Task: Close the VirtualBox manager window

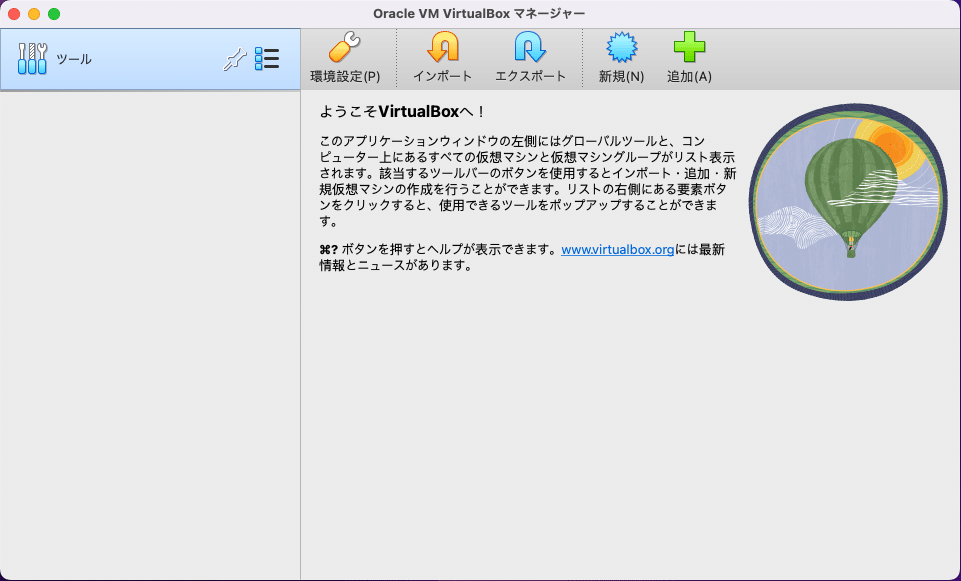Action: [14, 13]
